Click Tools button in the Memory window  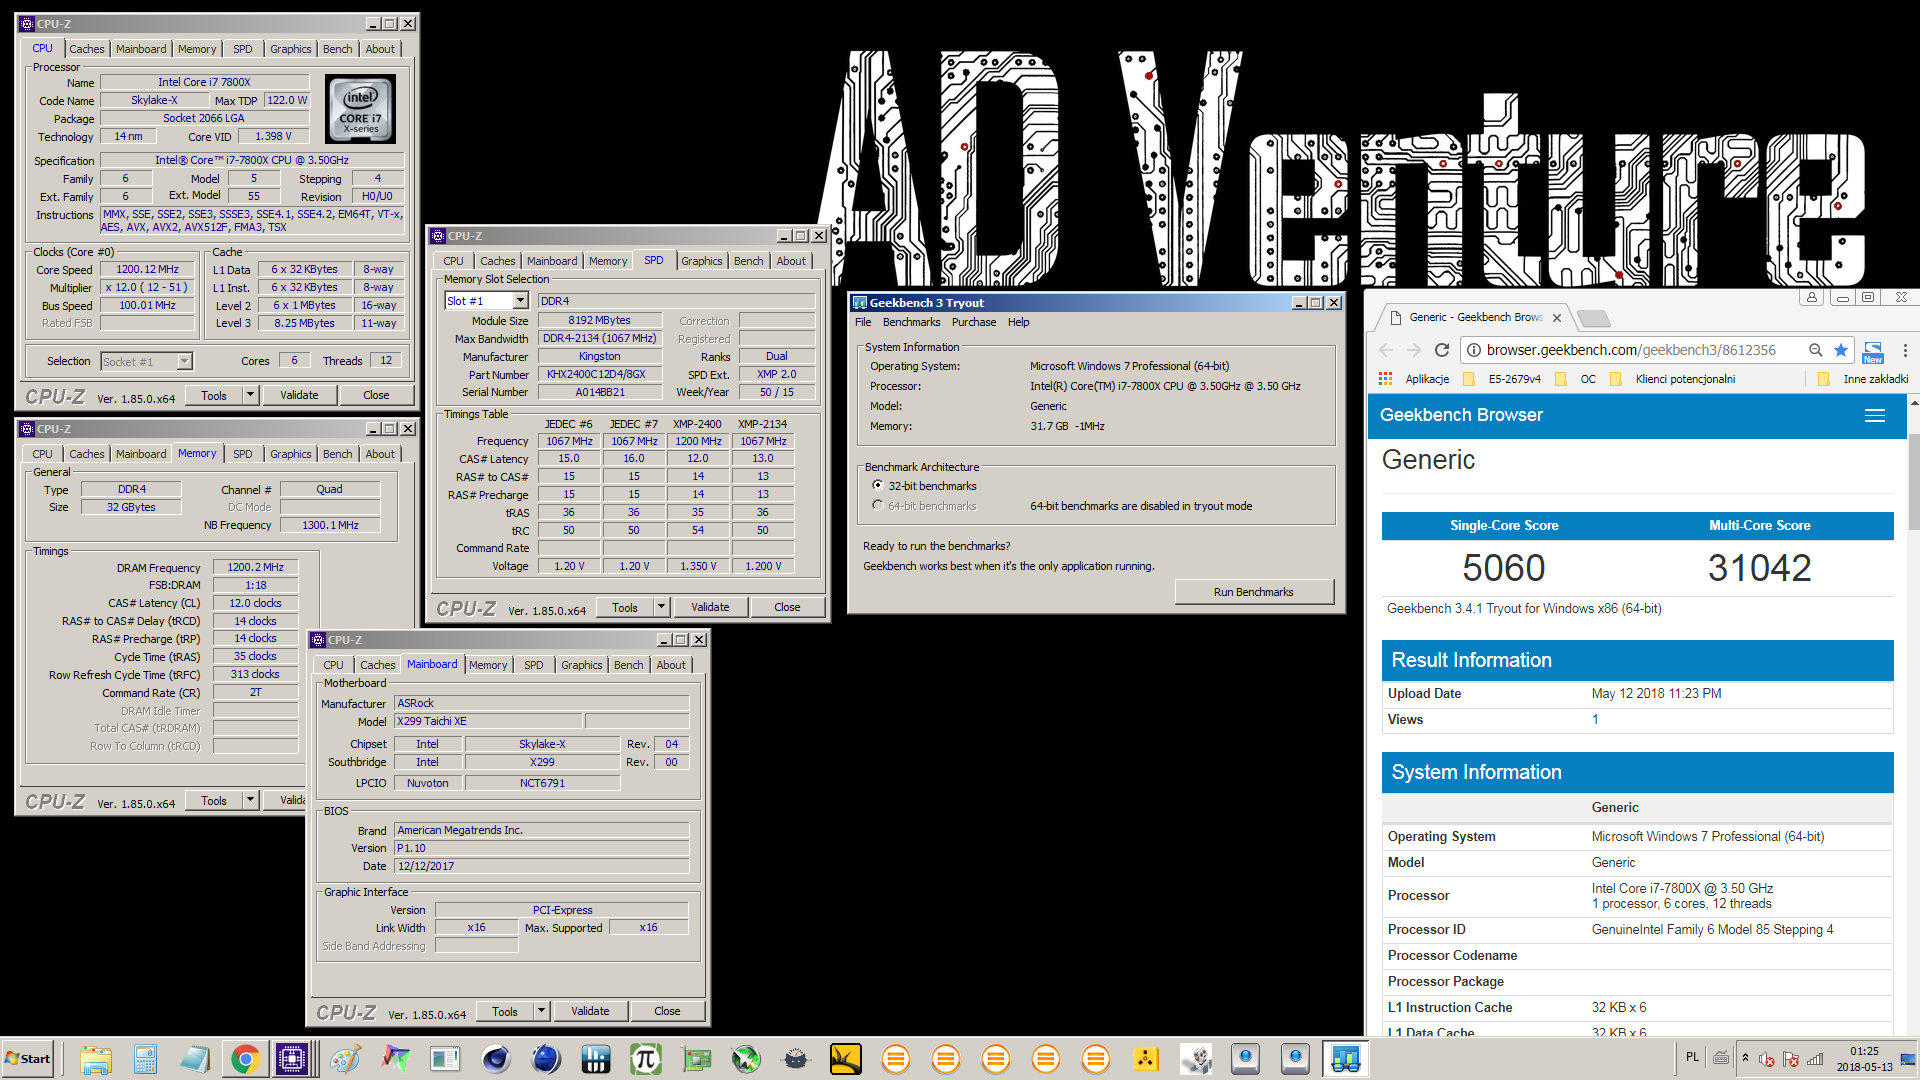(214, 800)
